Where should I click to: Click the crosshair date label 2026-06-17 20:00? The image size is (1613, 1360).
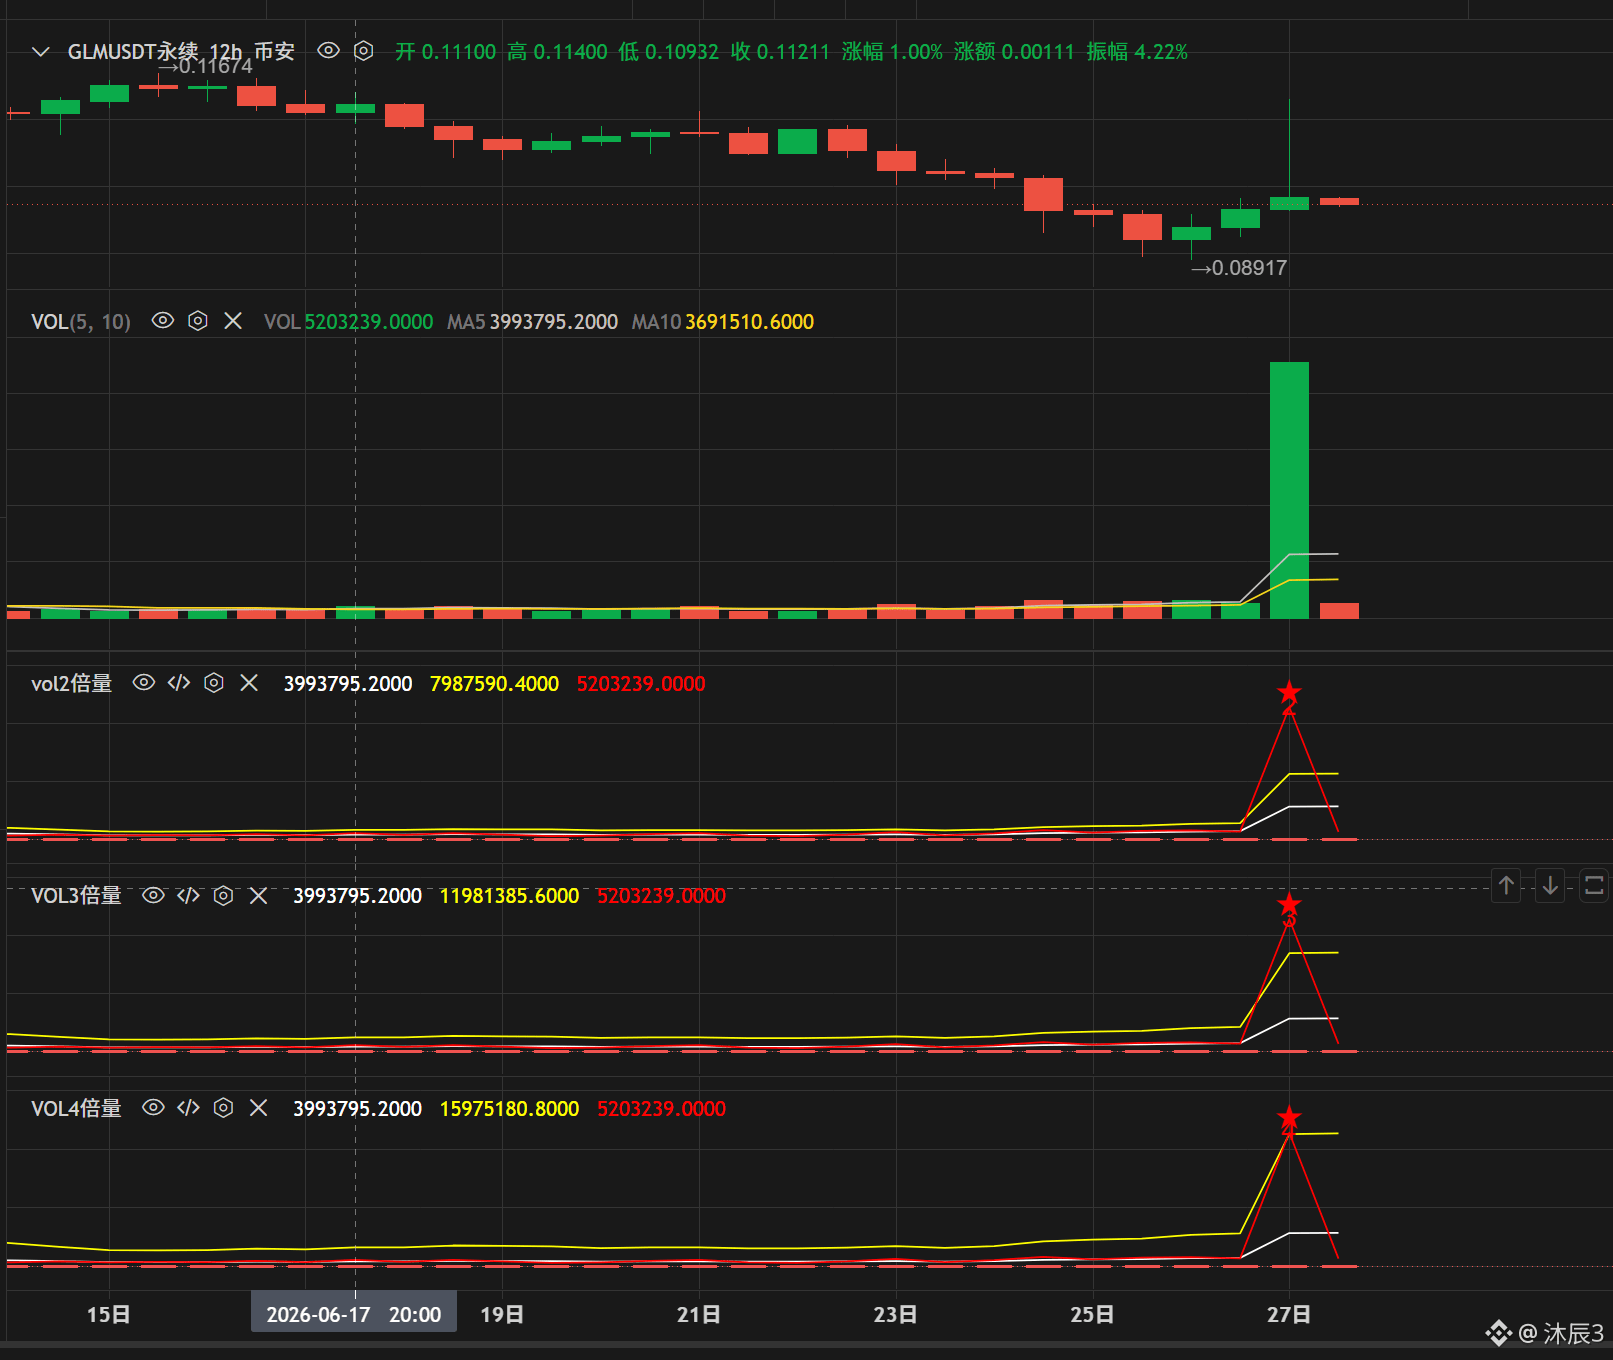pos(354,1314)
